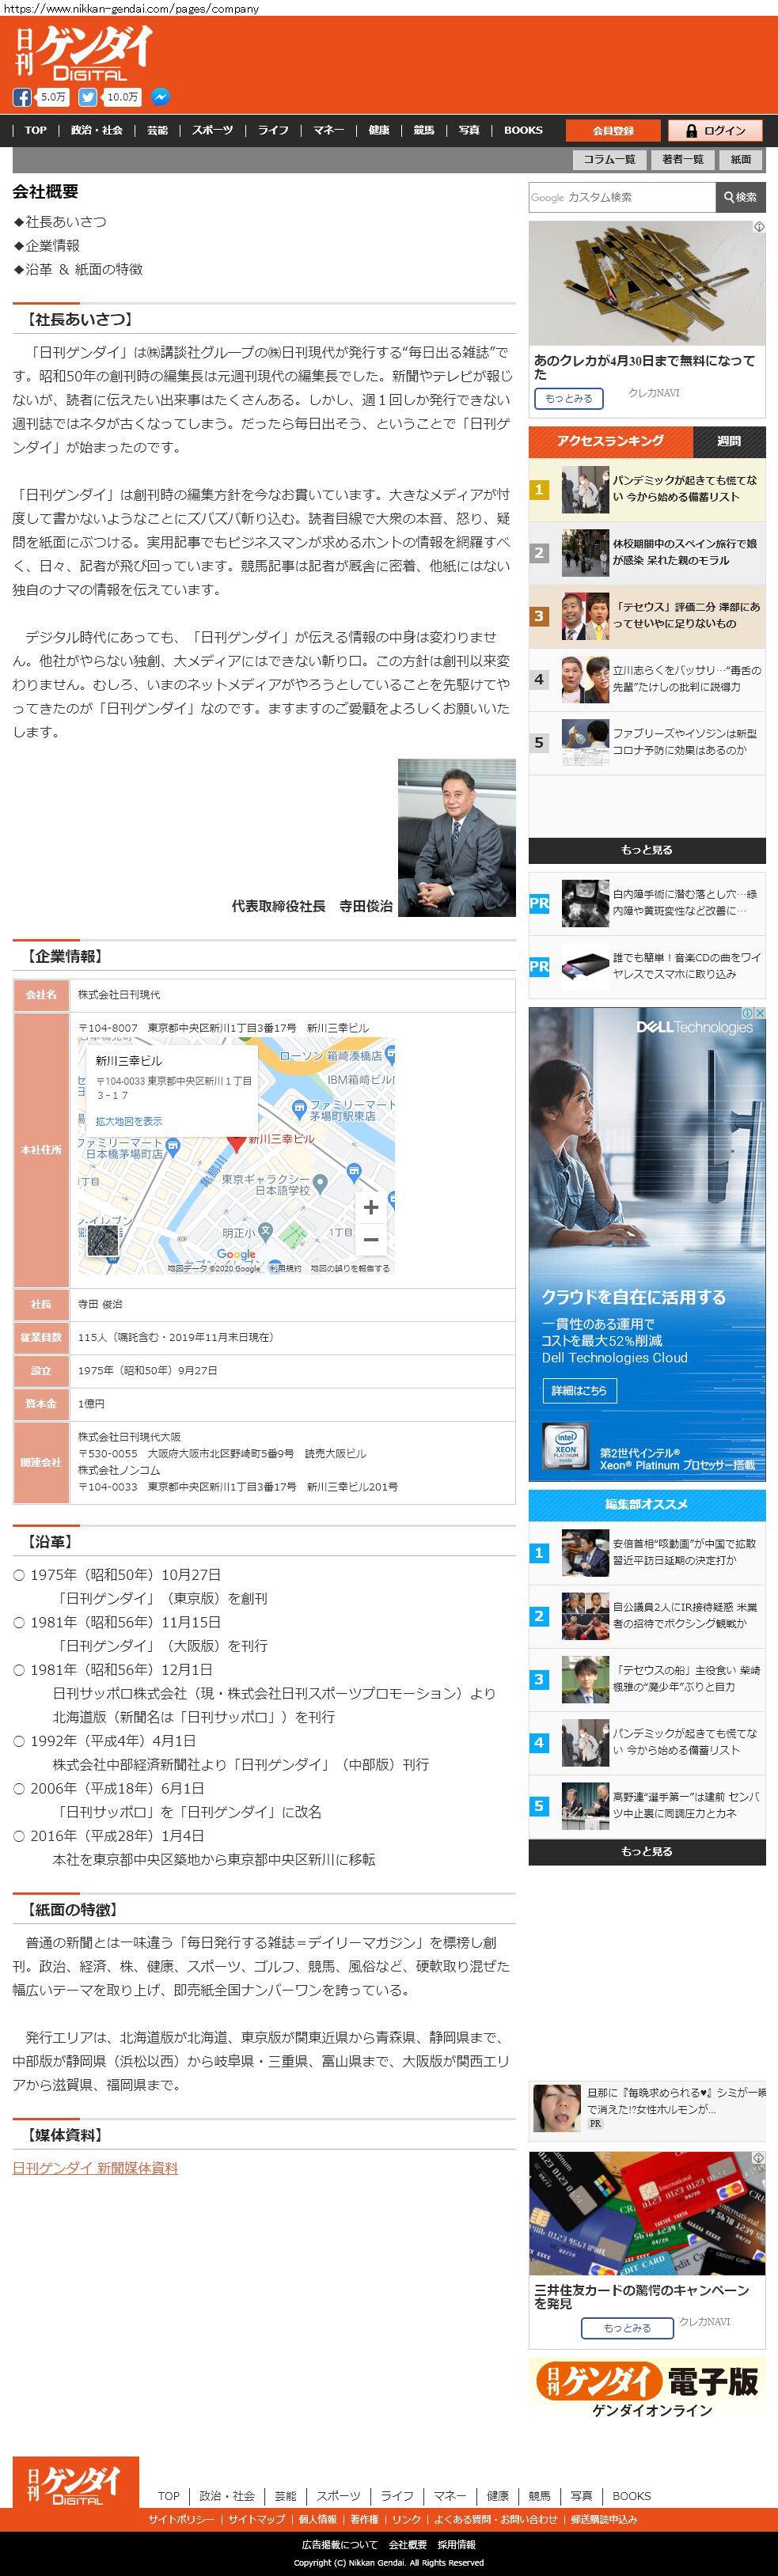Select the 週間 ranking tab

pyautogui.click(x=729, y=441)
